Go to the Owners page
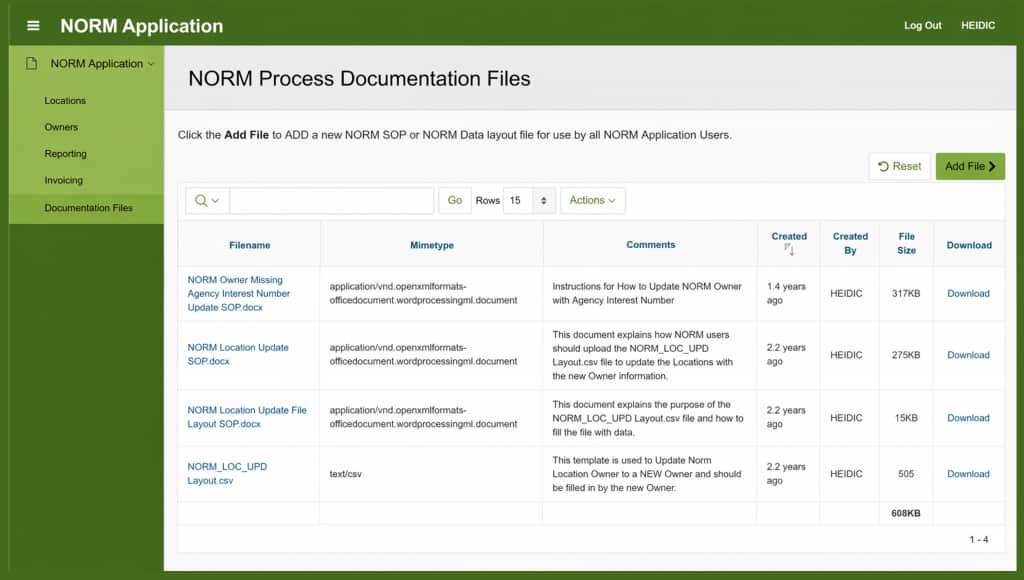The width and height of the screenshot is (1024, 580). coord(61,128)
